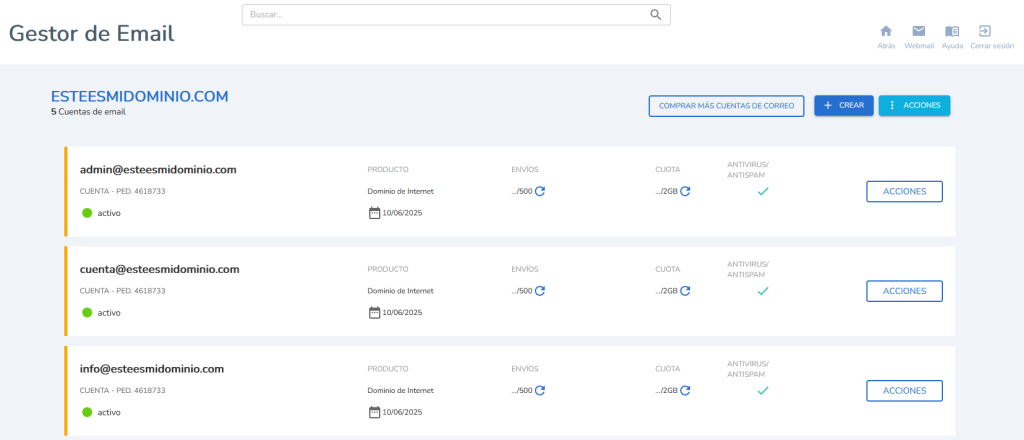Open Webmail via envelope icon
The image size is (1024, 440).
[919, 31]
